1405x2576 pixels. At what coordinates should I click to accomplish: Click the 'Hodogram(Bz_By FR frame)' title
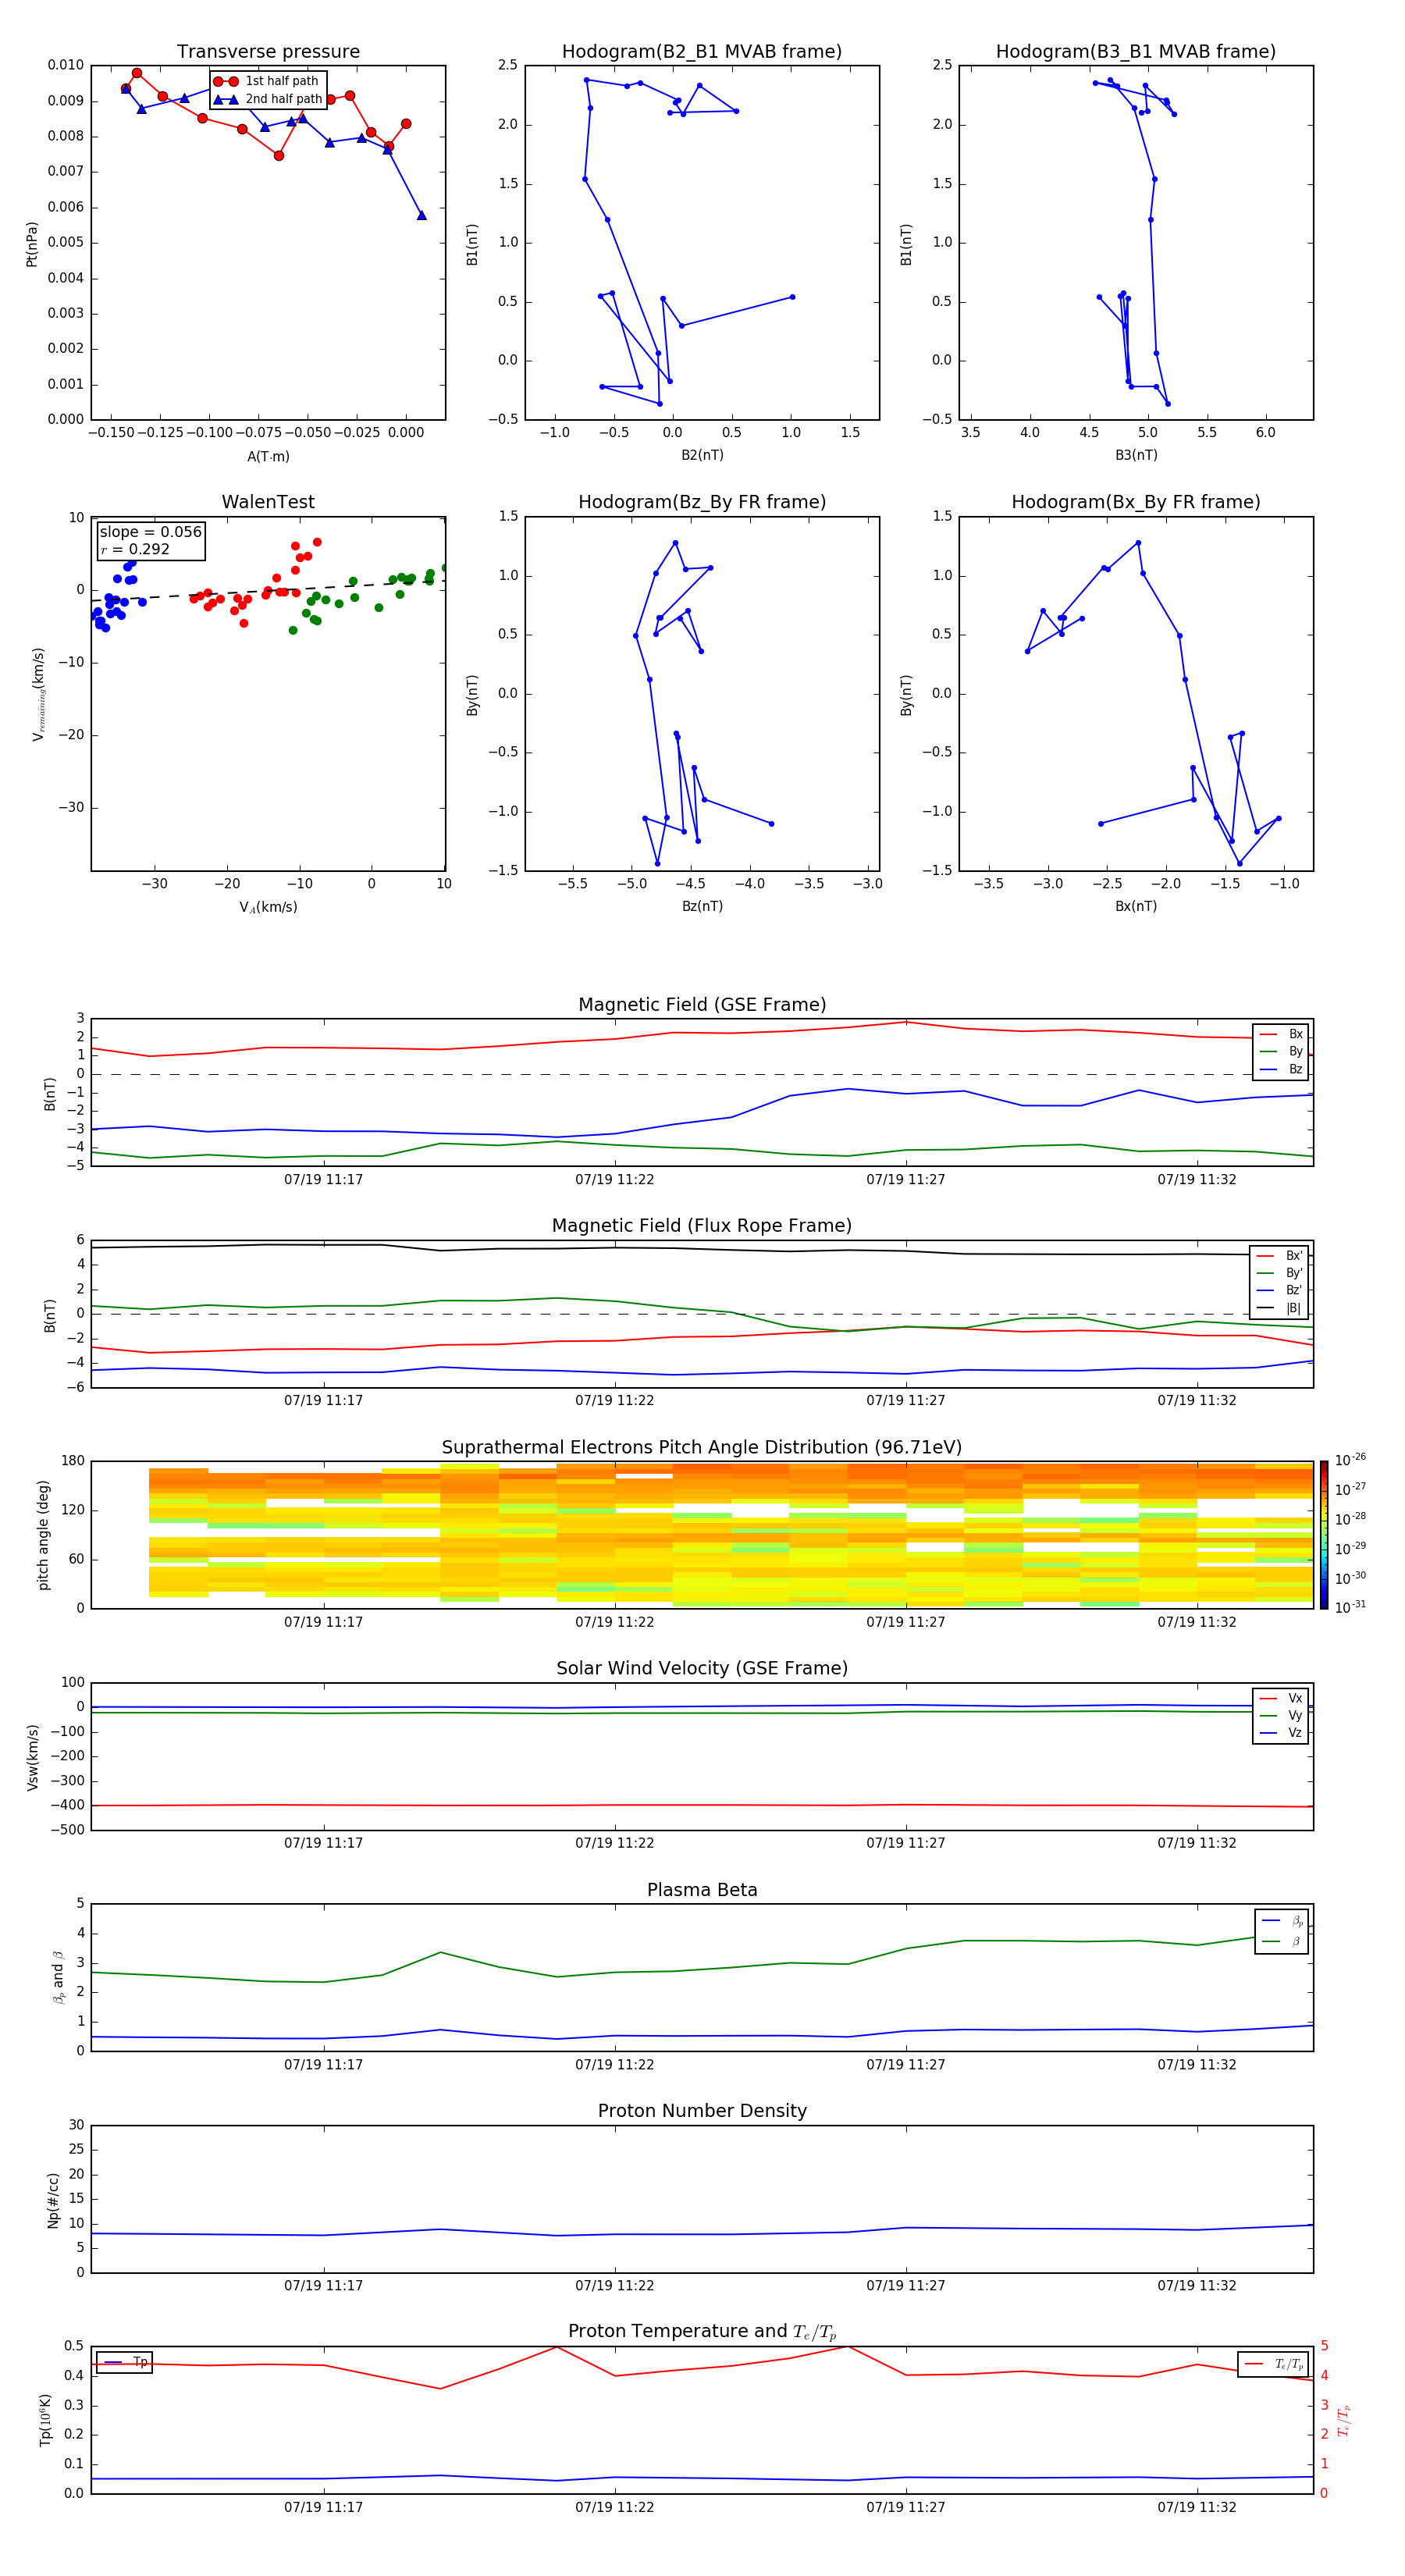(702, 502)
